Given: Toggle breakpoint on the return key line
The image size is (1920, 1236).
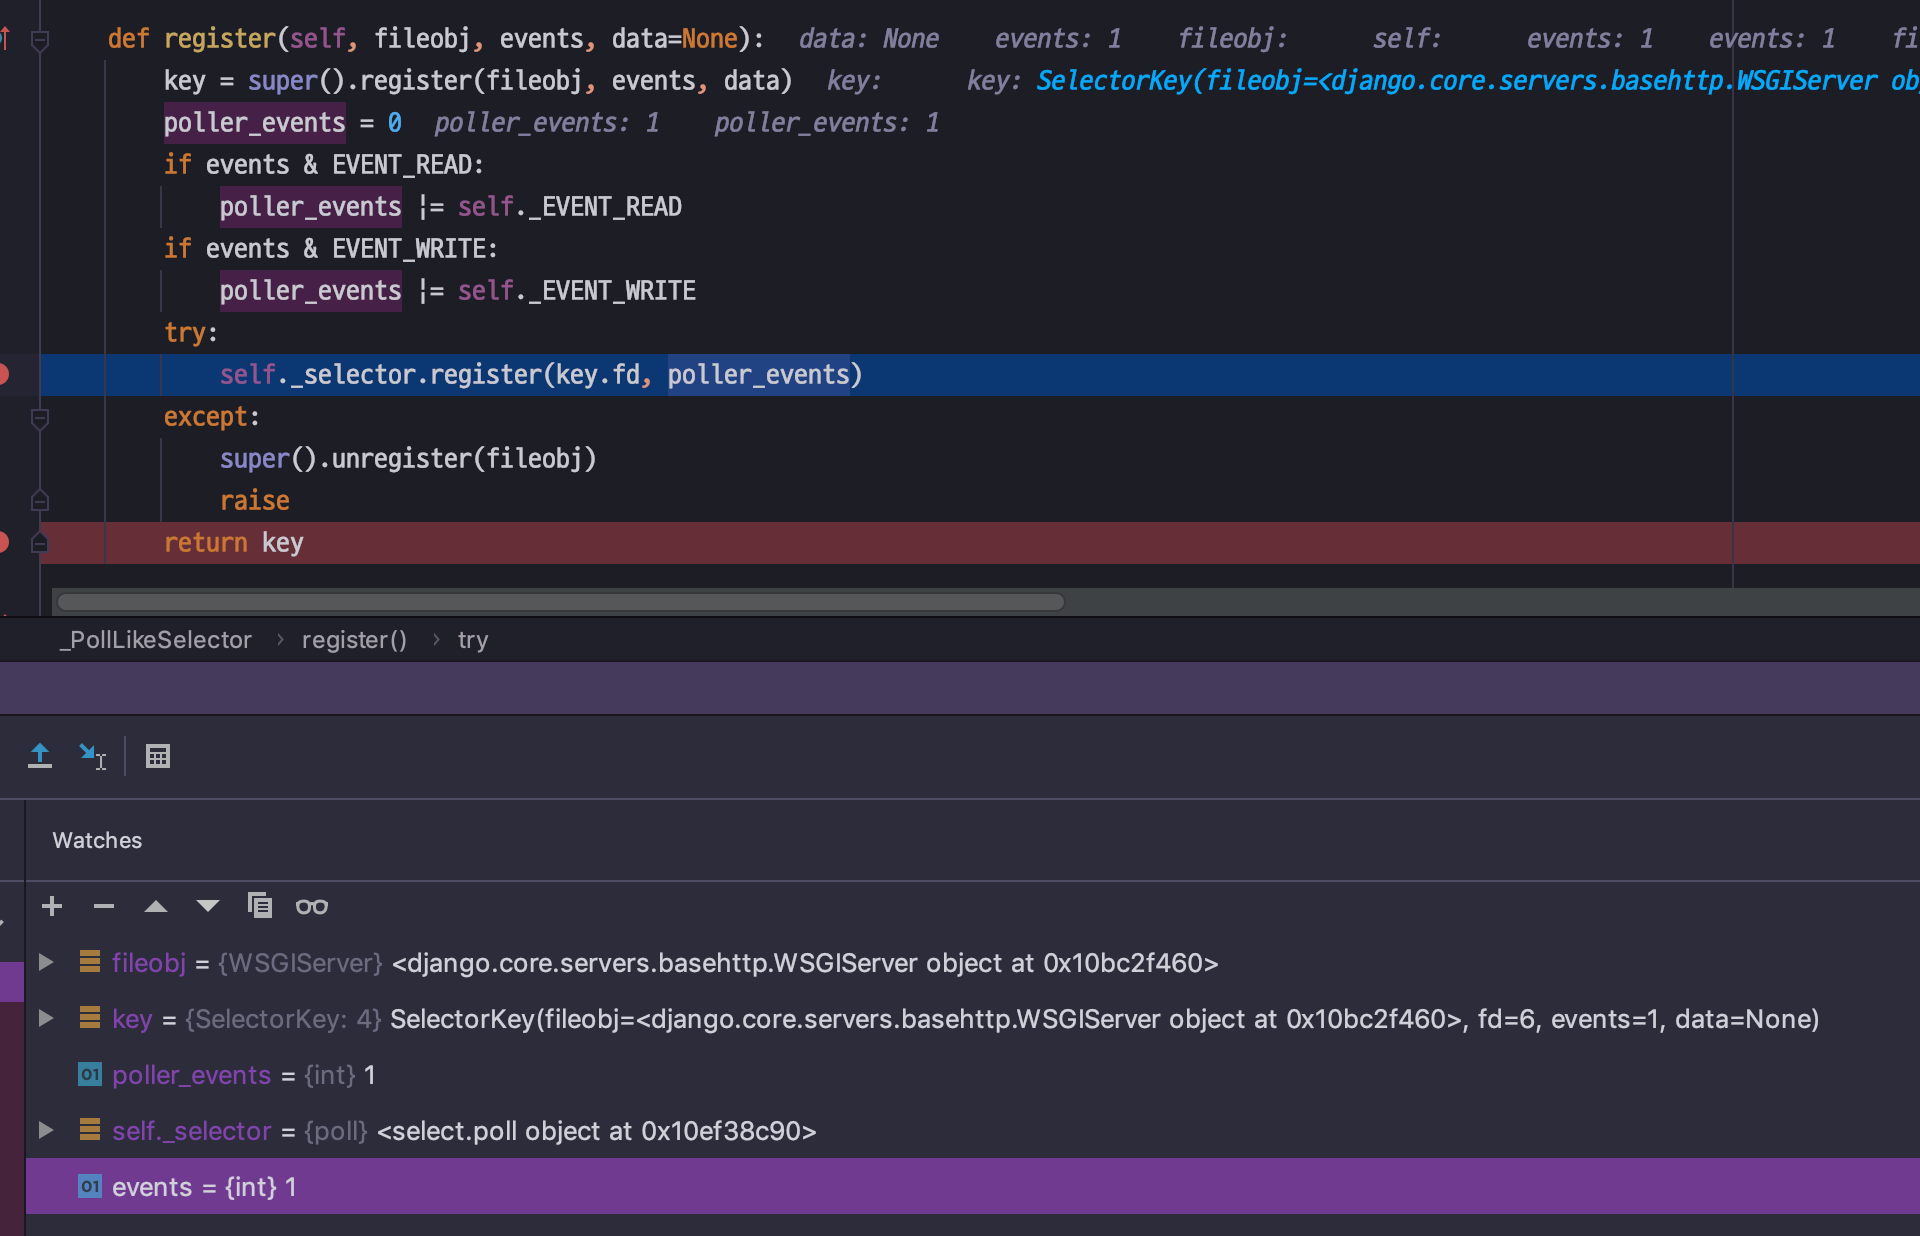Looking at the screenshot, I should pos(3,542).
